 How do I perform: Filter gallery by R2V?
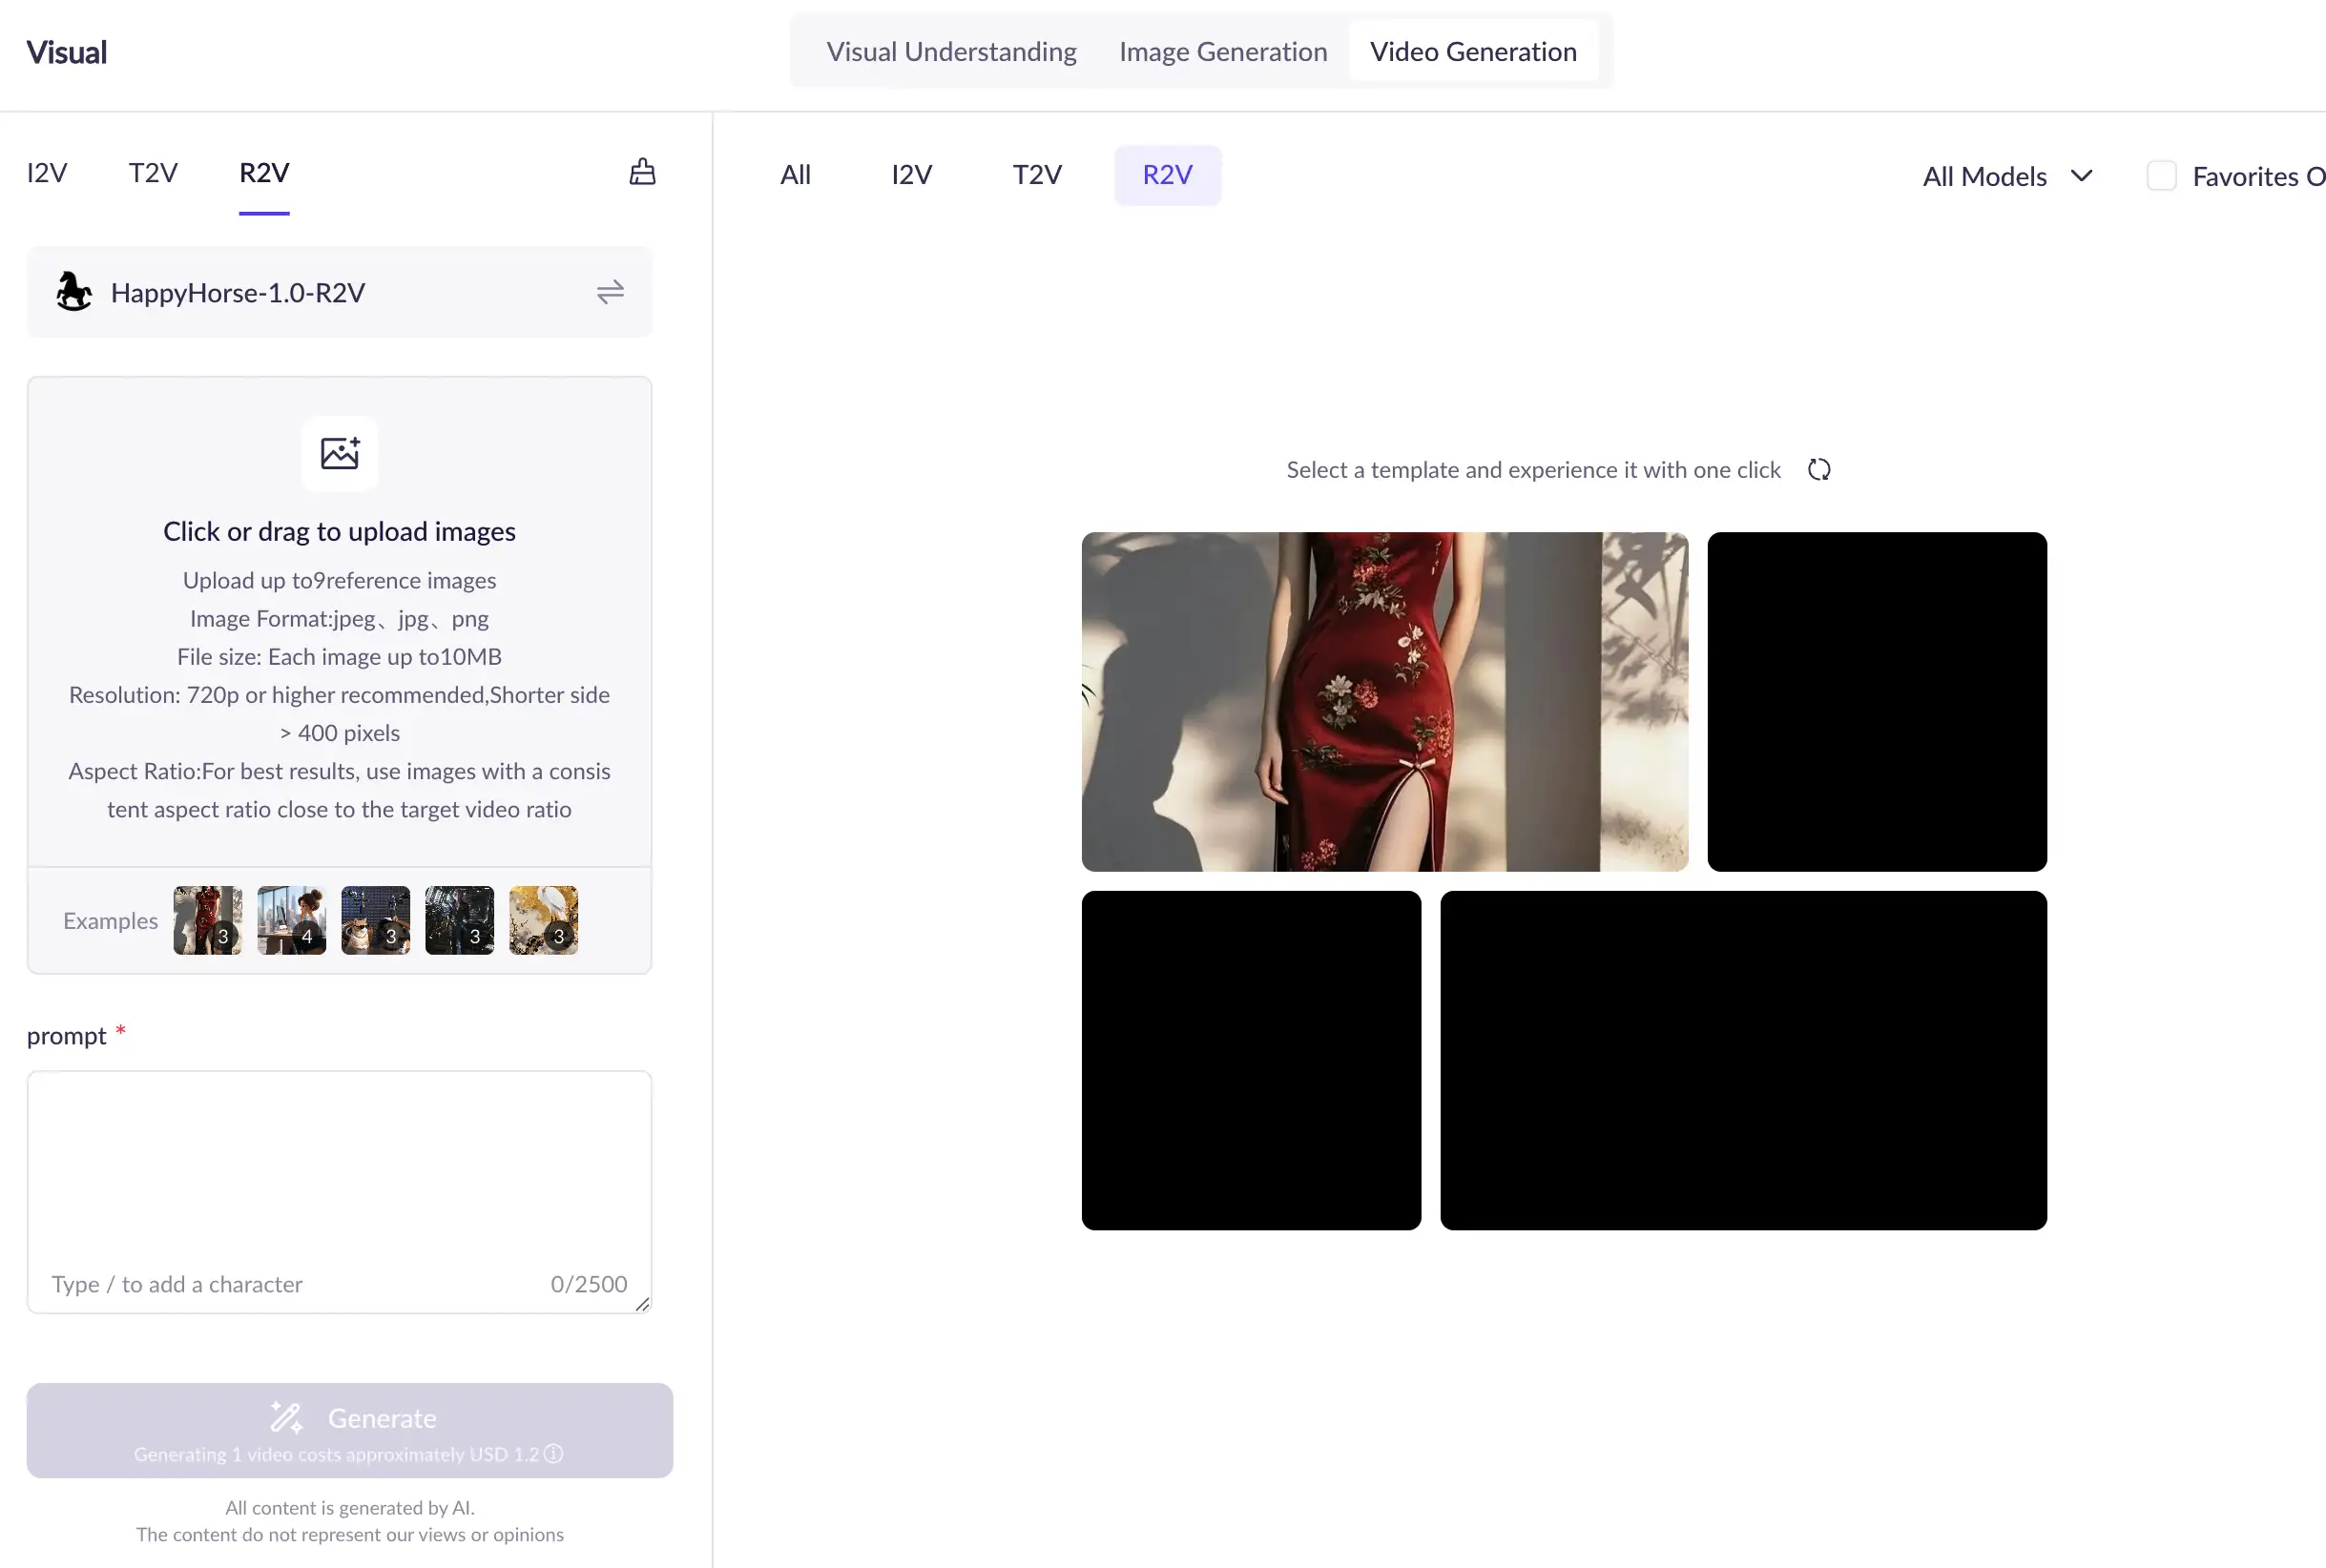tap(1167, 175)
